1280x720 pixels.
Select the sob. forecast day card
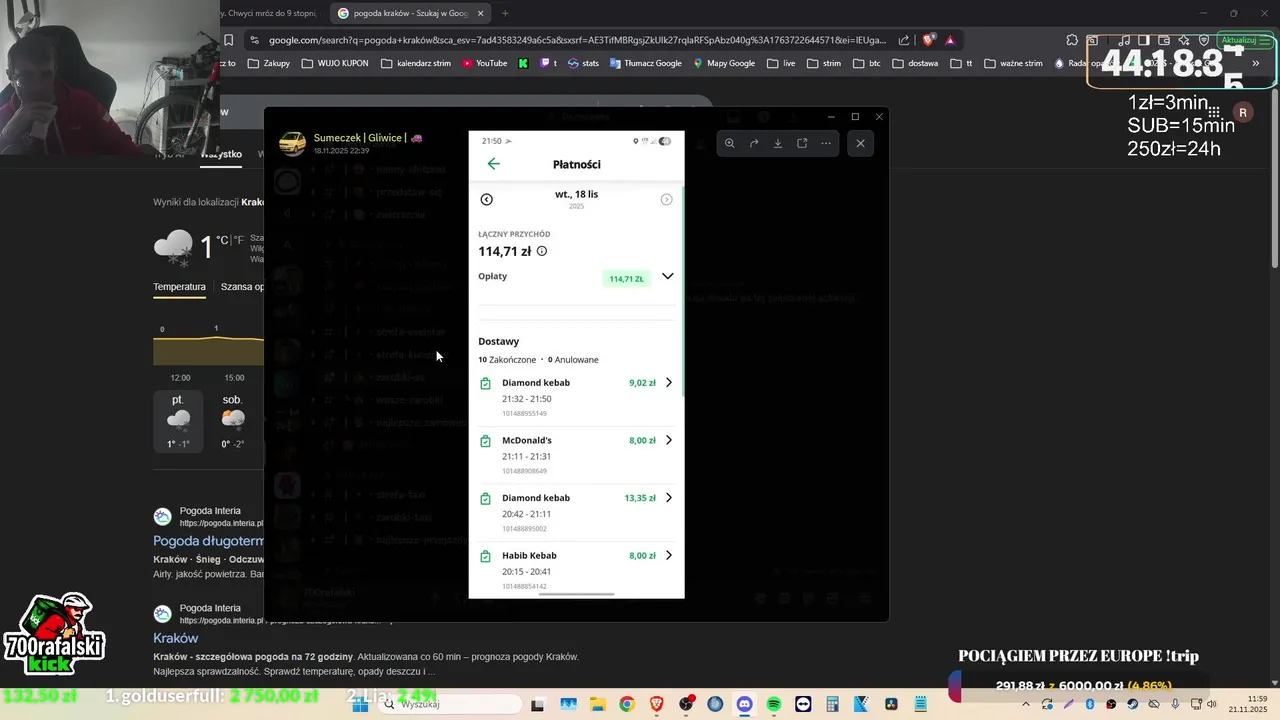(233, 421)
